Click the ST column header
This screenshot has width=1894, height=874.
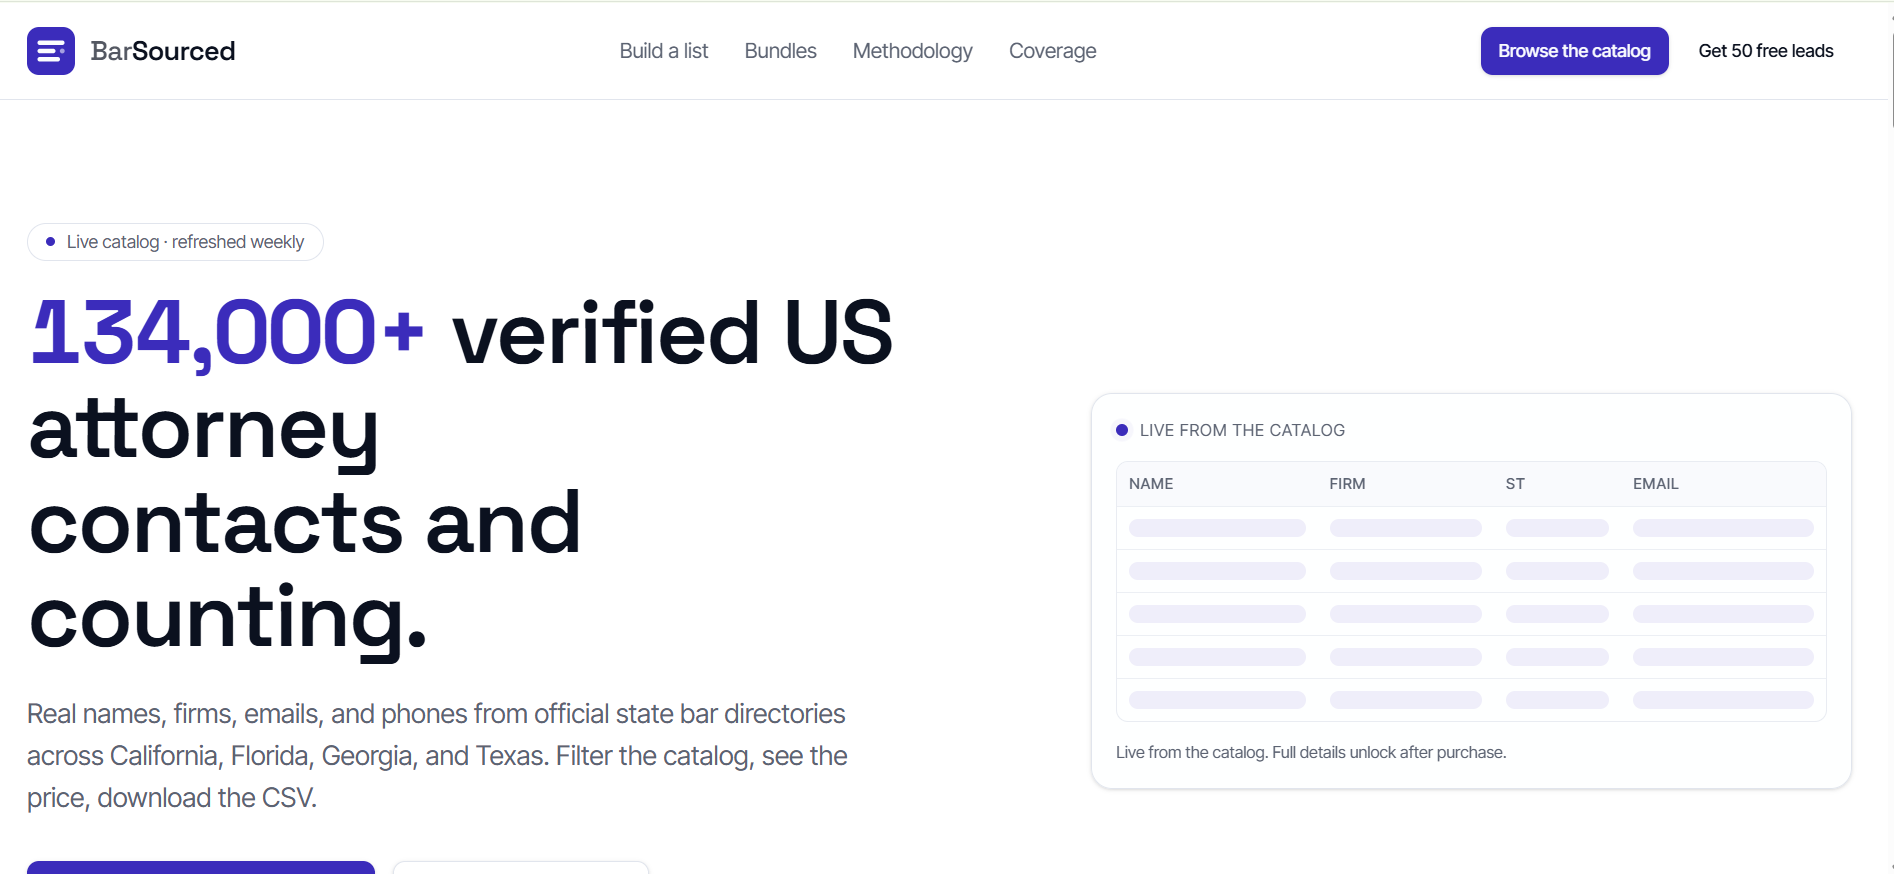coord(1515,484)
